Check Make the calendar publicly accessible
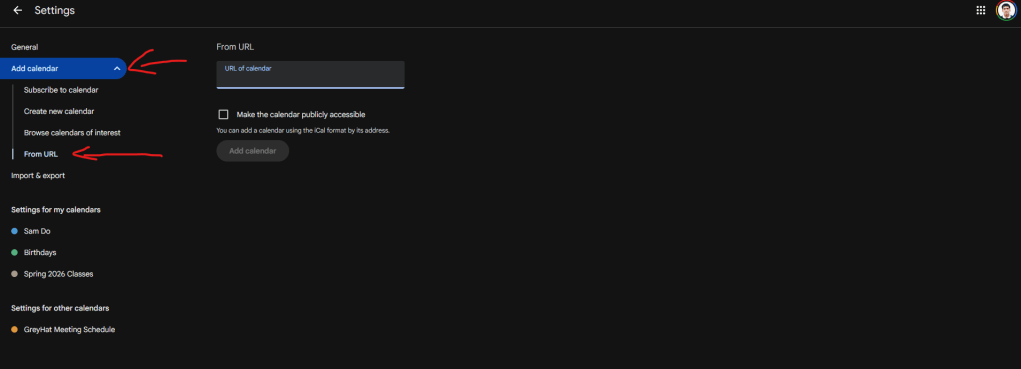The height and width of the screenshot is (369, 1021). point(223,115)
